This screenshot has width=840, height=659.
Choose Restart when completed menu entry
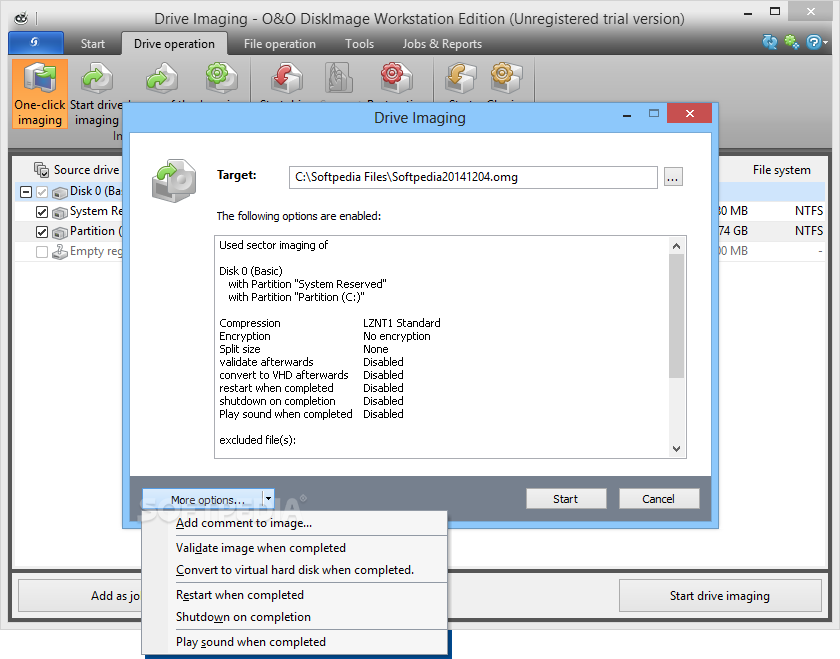pos(295,595)
